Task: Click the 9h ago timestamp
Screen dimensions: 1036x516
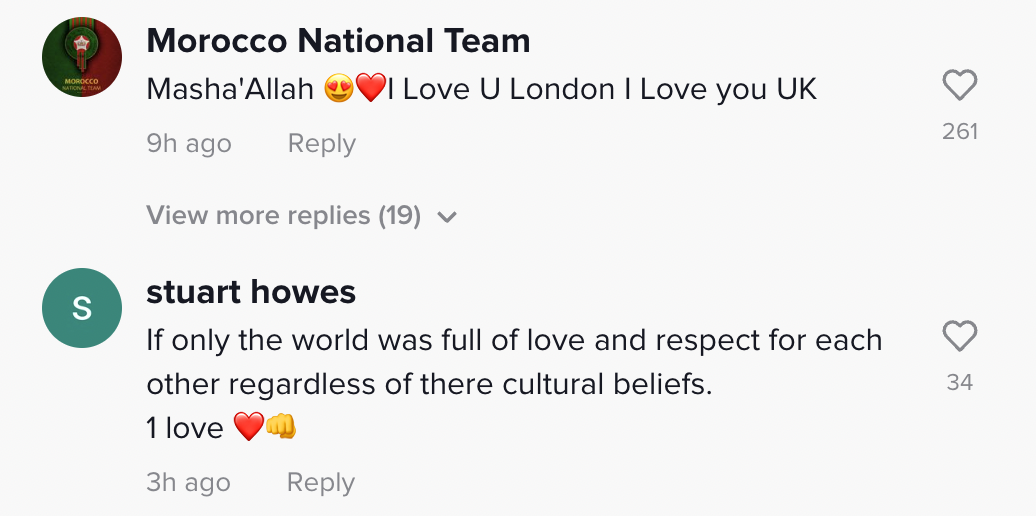Action: click(189, 144)
